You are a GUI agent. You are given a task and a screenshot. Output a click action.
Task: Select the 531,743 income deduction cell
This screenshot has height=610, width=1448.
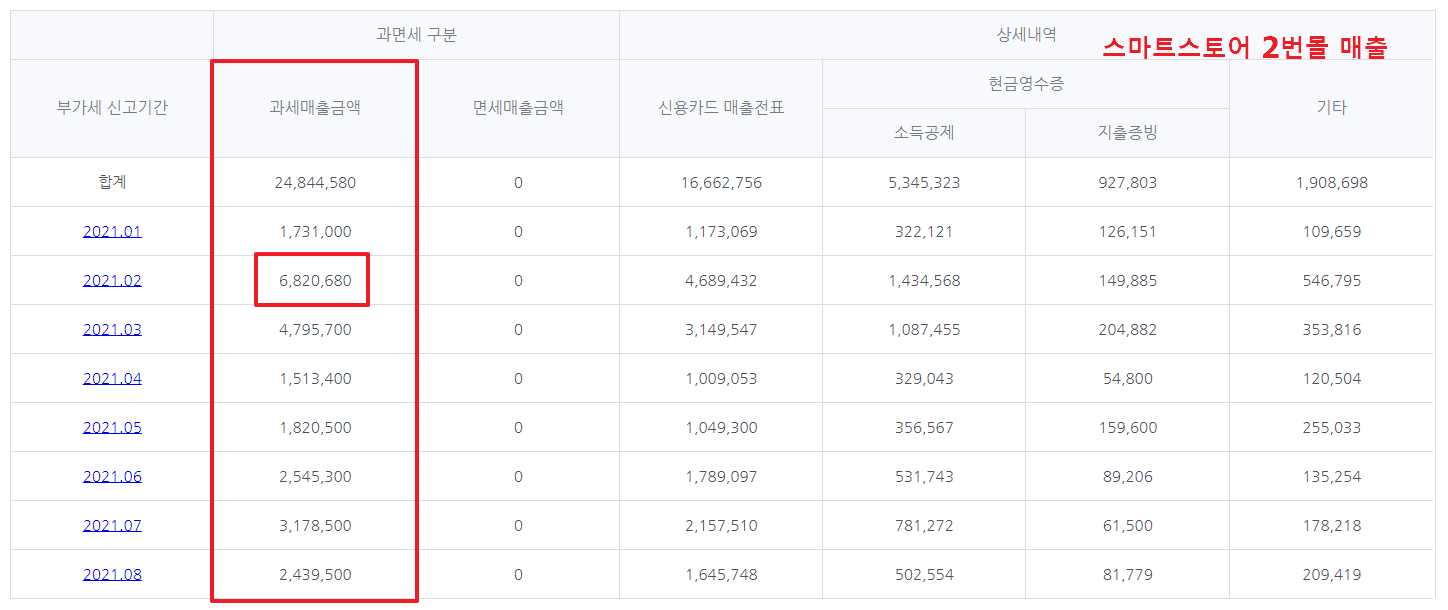click(x=924, y=477)
